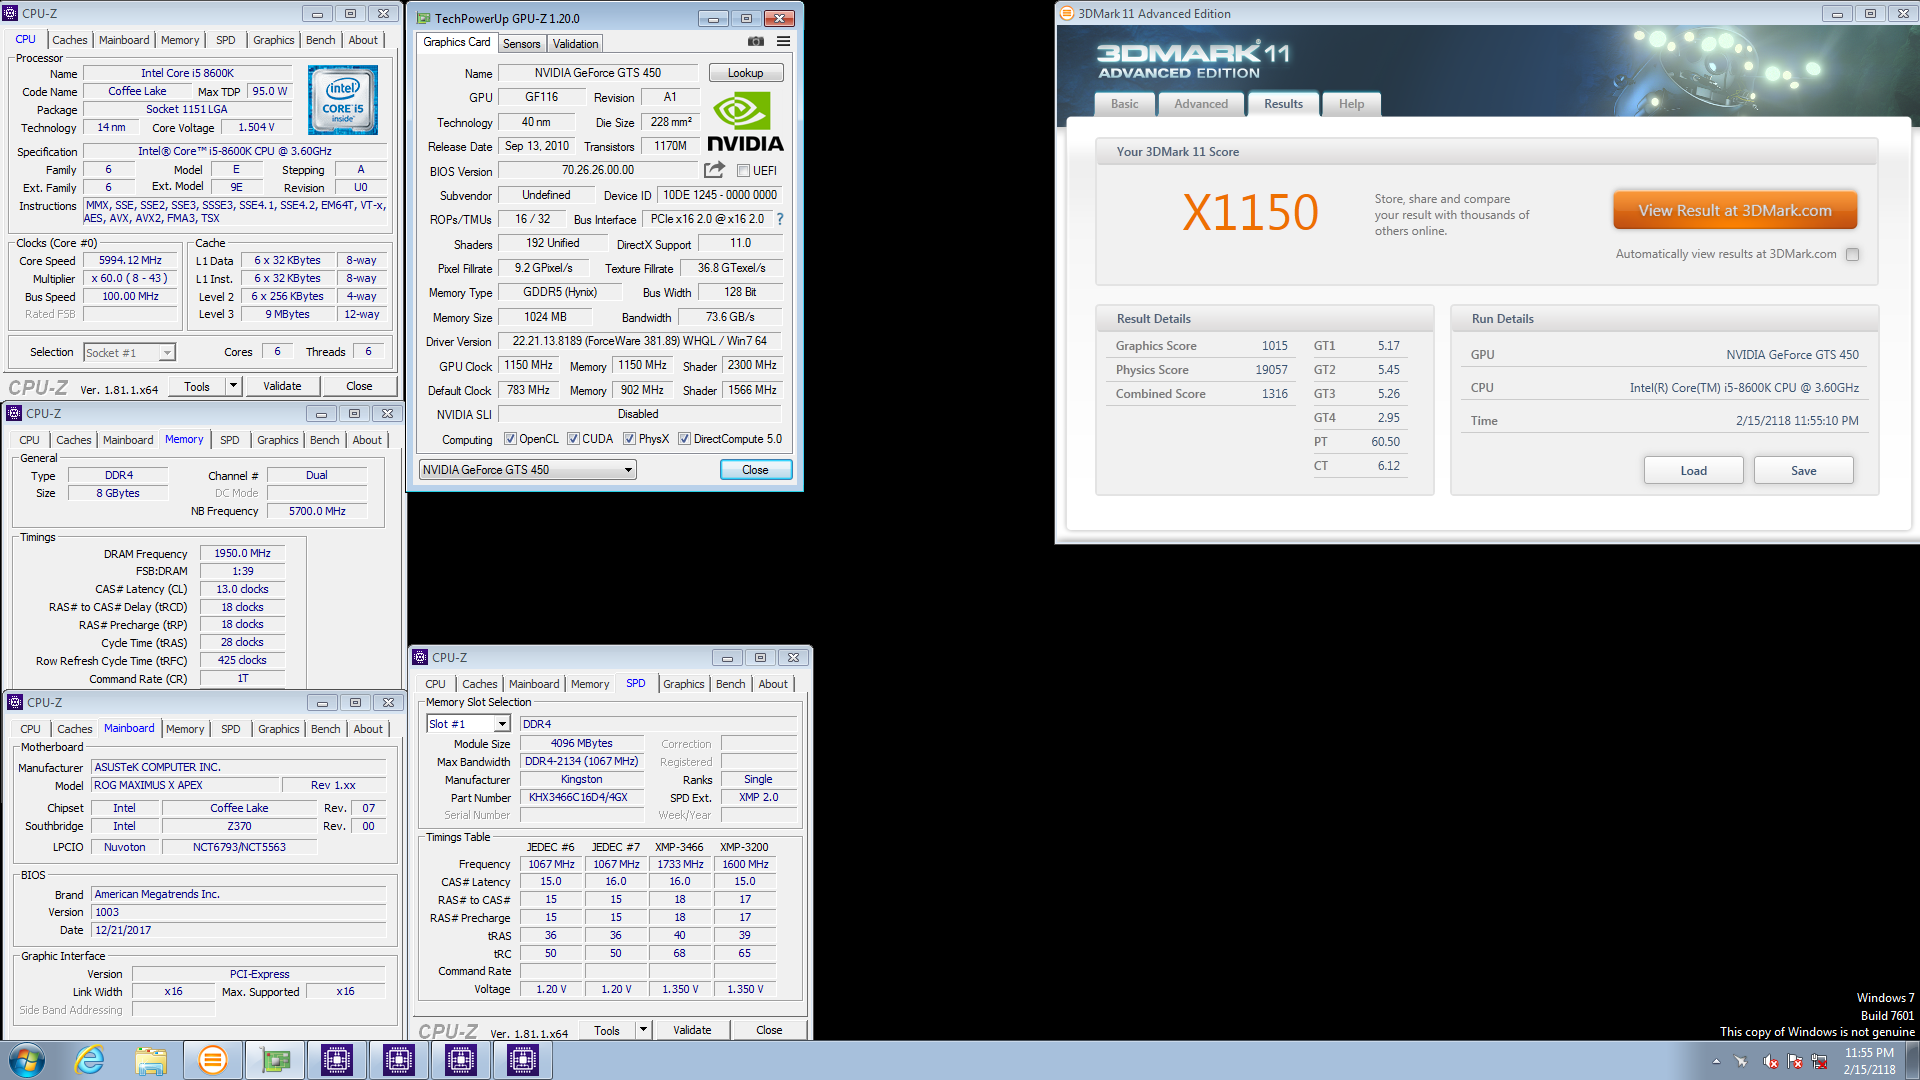
Task: Select the Results tab in 3DMark 11
Action: click(1283, 104)
